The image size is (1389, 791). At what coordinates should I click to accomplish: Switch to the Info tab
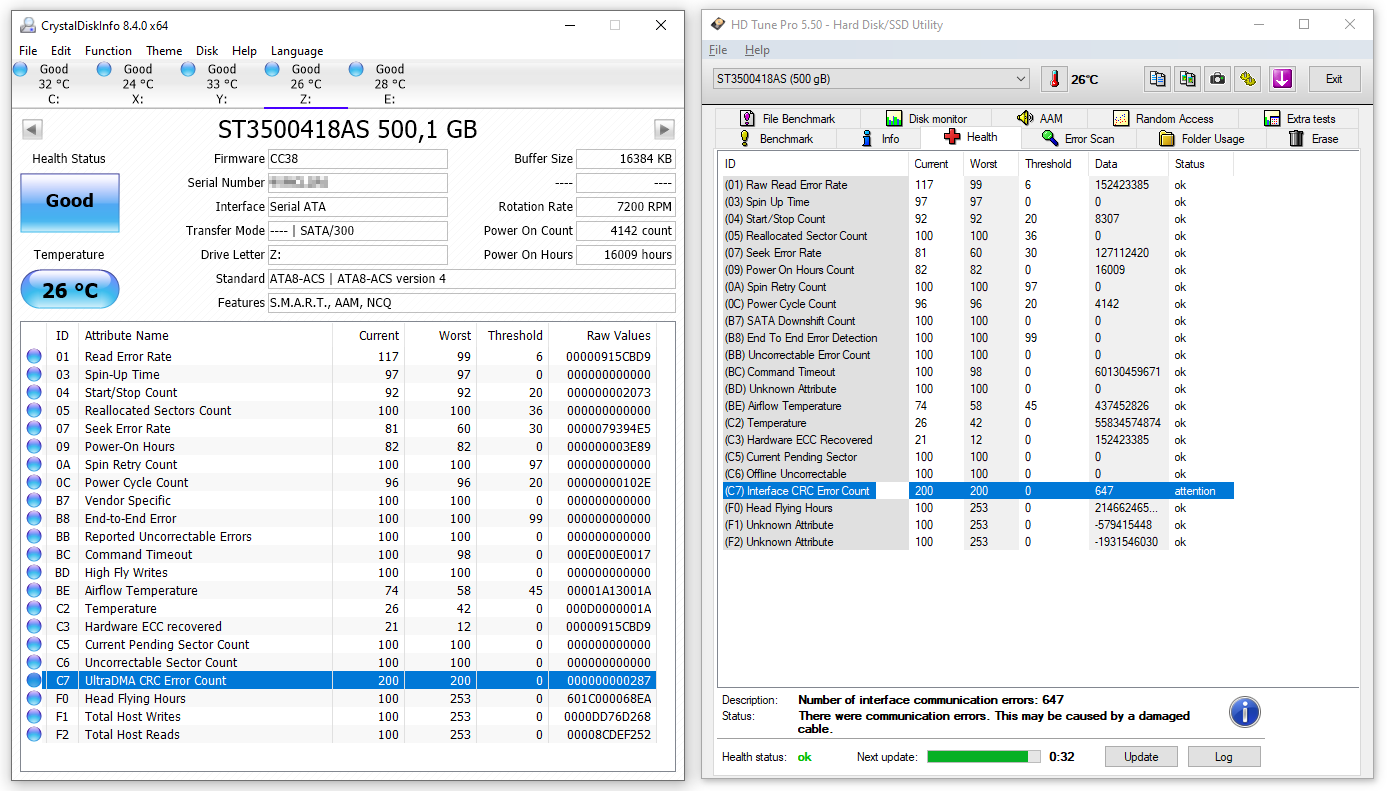(x=879, y=139)
